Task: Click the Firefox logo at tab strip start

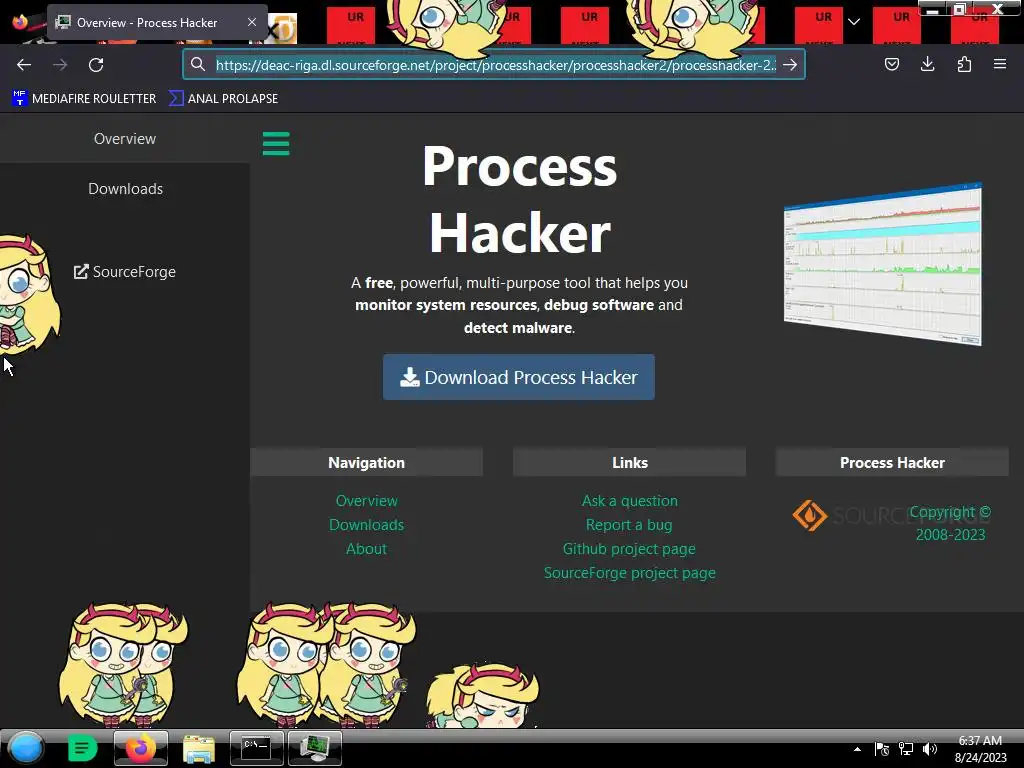Action: 20,22
